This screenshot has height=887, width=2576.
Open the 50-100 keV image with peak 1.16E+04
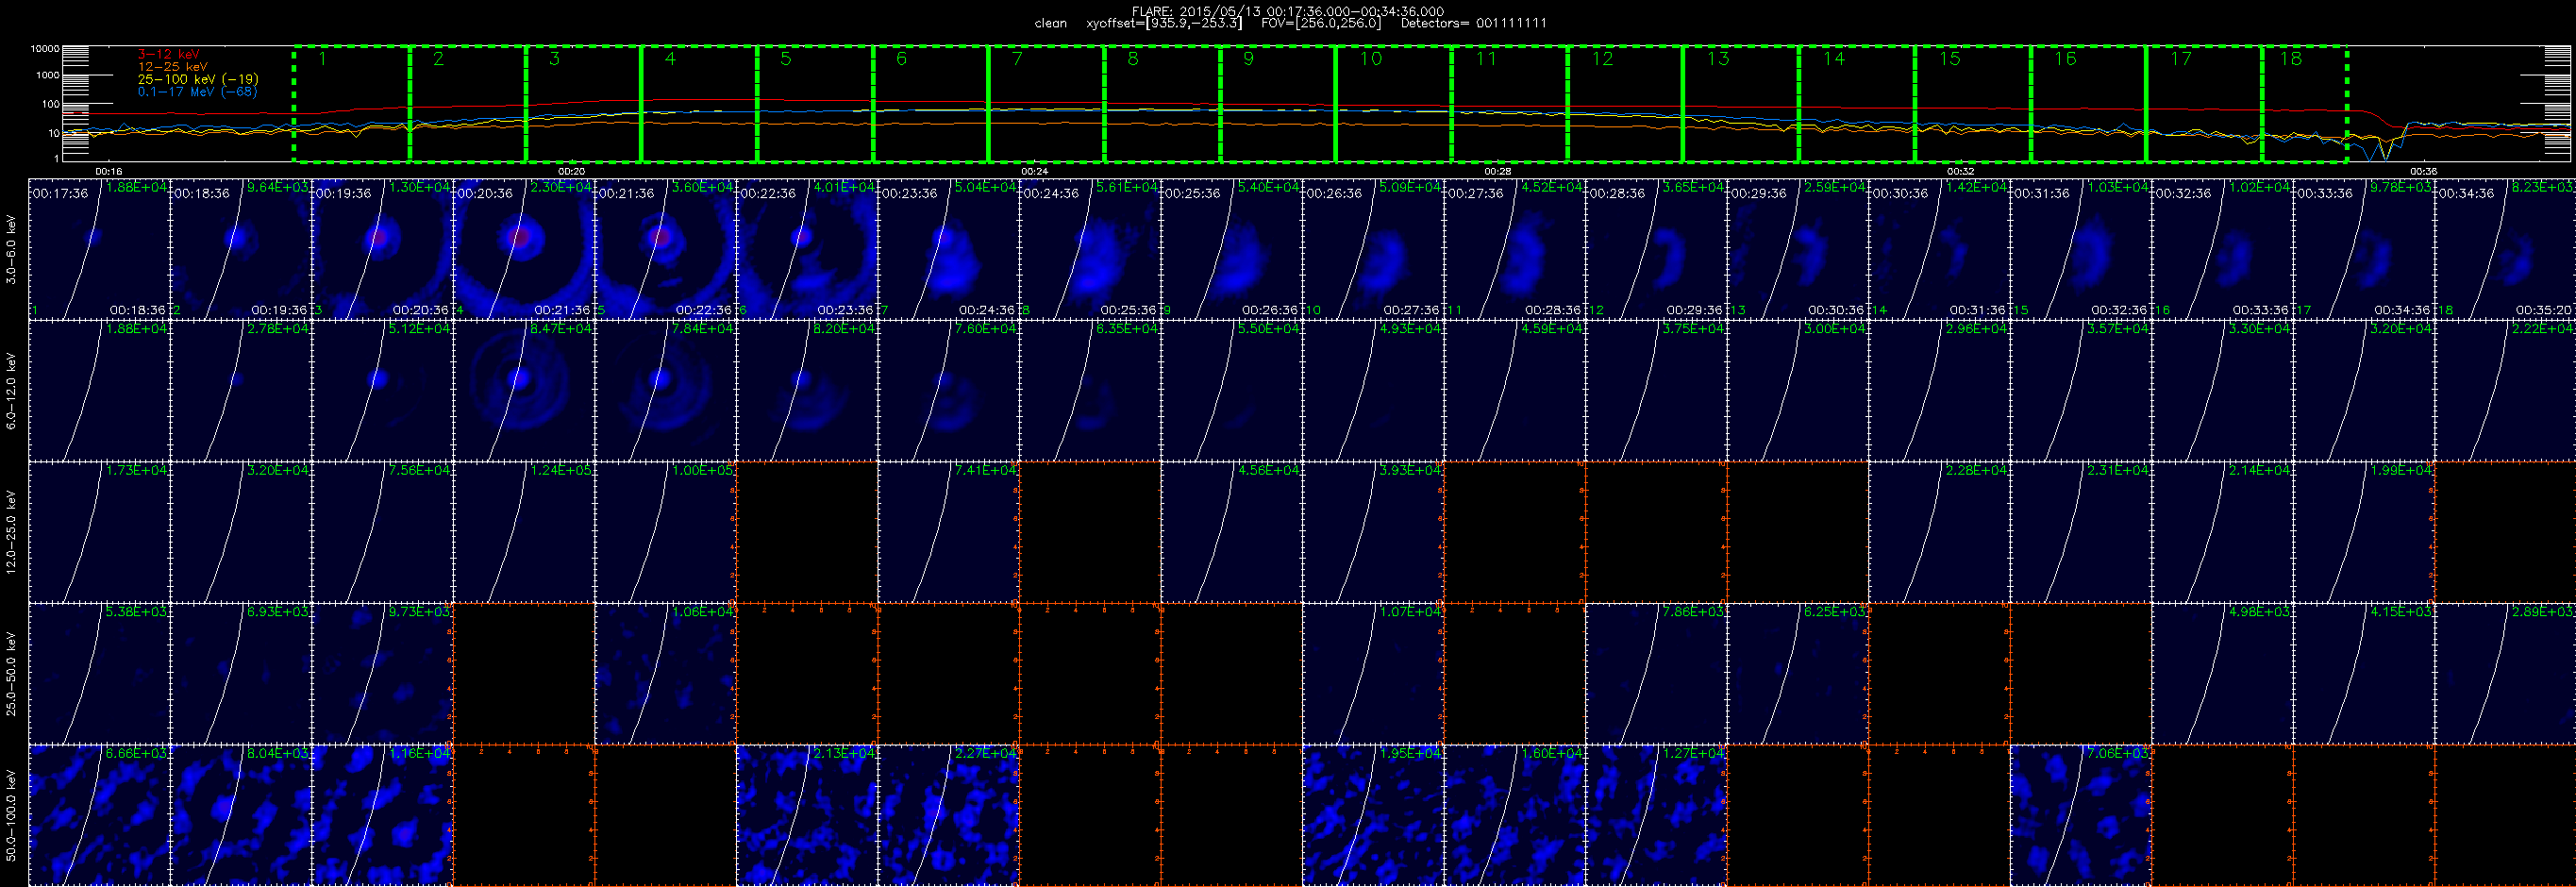(382, 815)
